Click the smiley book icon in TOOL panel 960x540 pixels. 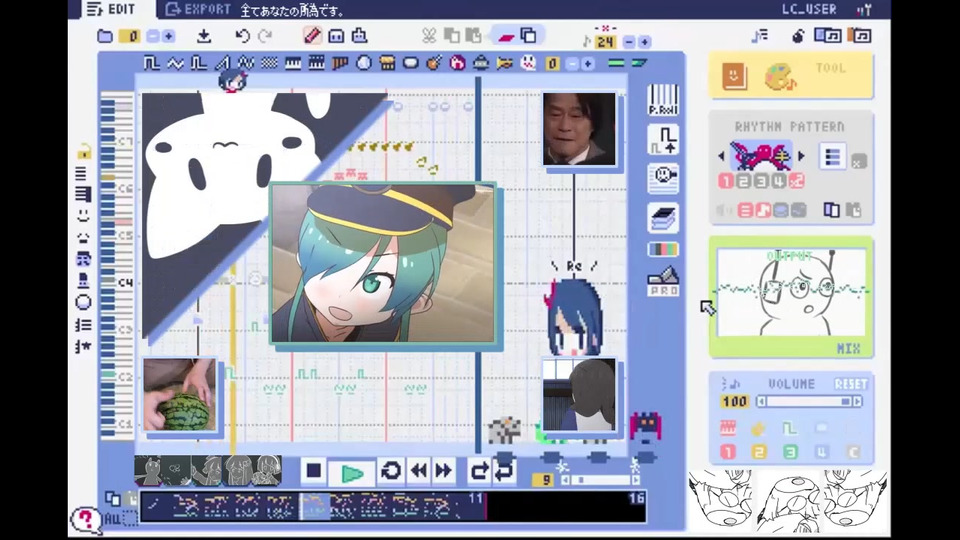734,76
